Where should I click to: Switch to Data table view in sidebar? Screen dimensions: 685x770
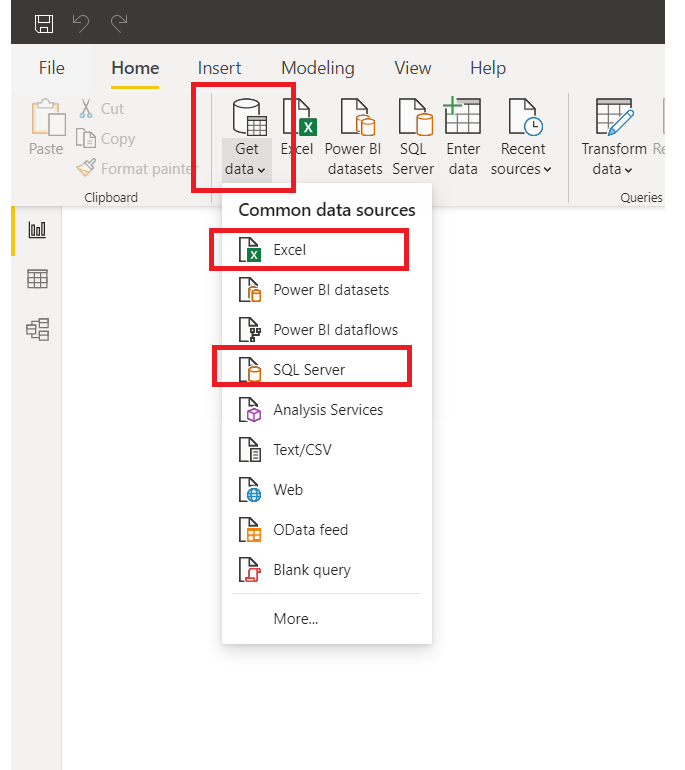click(37, 279)
